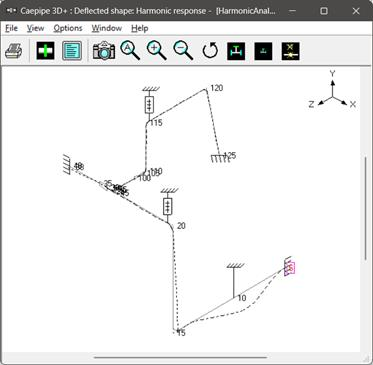Open the File menu
Image resolution: width=373 pixels, height=365 pixels.
coord(11,28)
